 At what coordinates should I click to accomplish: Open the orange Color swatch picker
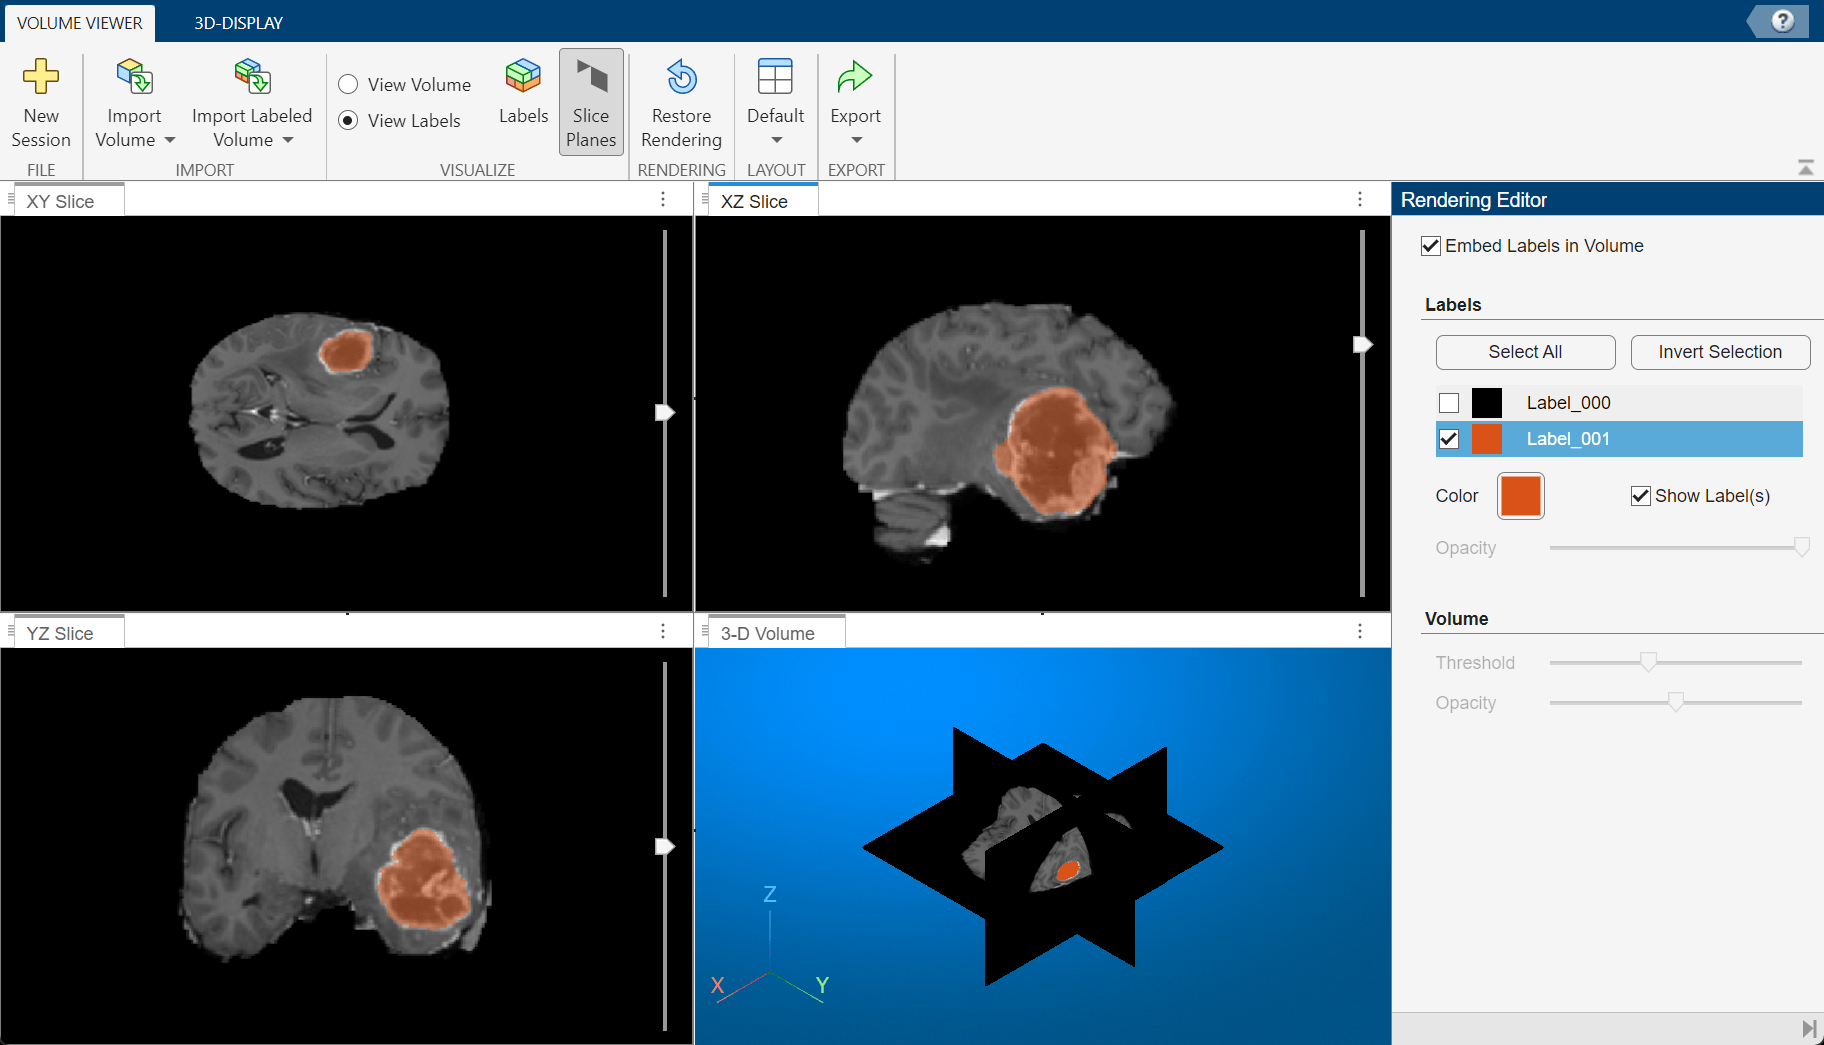pos(1520,496)
